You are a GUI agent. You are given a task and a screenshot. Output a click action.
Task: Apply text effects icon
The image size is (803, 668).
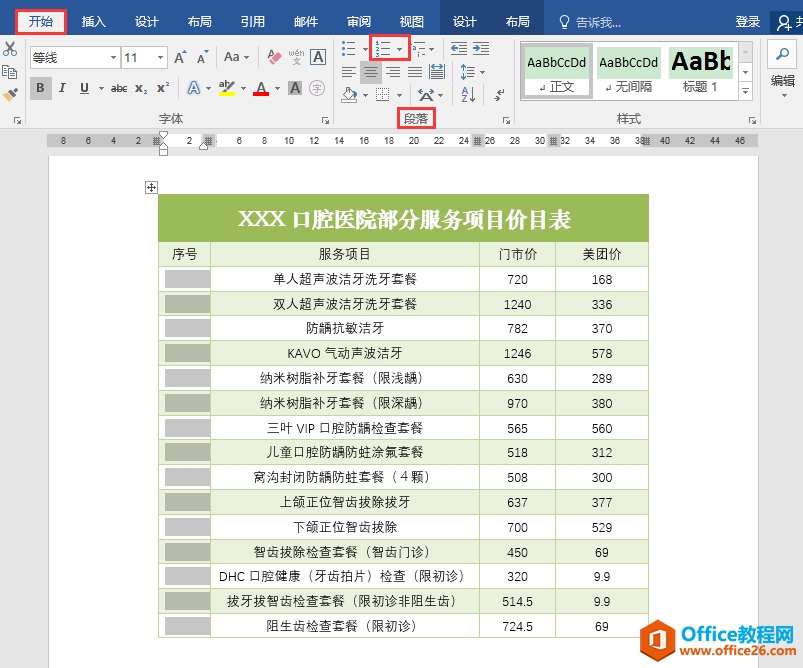coord(194,88)
